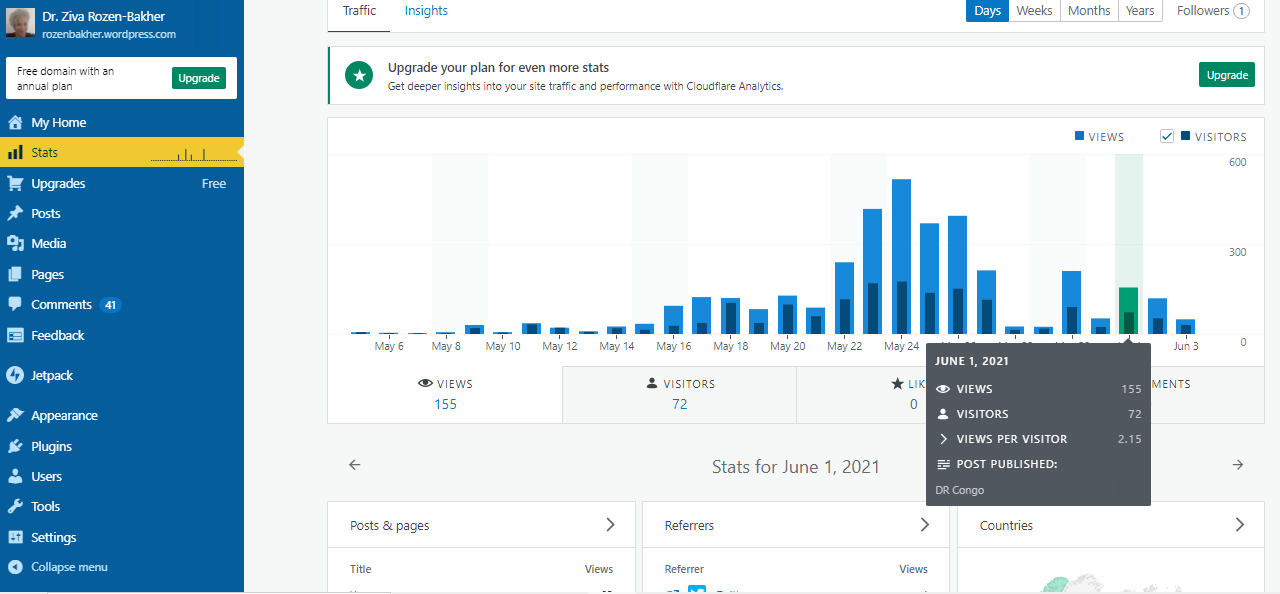Click the Views Per Visitor row in tooltip
Viewport: 1280px width, 594px height.
(1038, 439)
